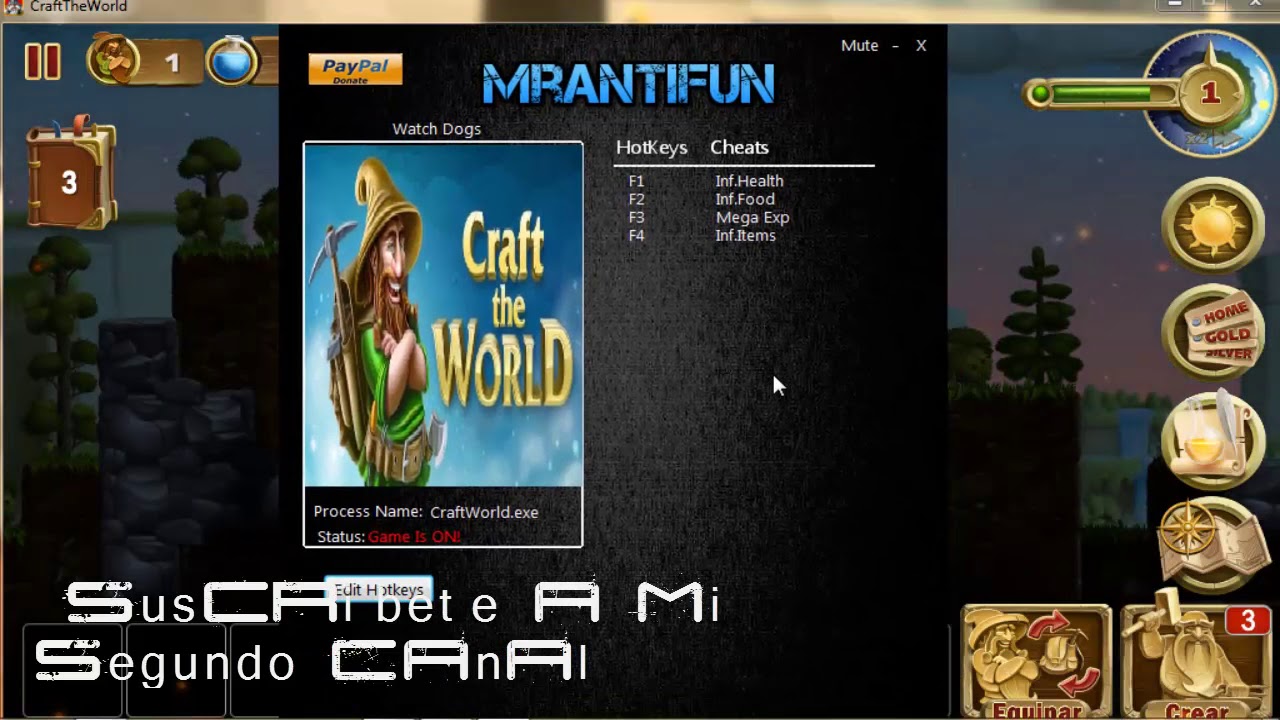Open the compass map button
Screen dimensions: 1280x720
click(x=1212, y=543)
